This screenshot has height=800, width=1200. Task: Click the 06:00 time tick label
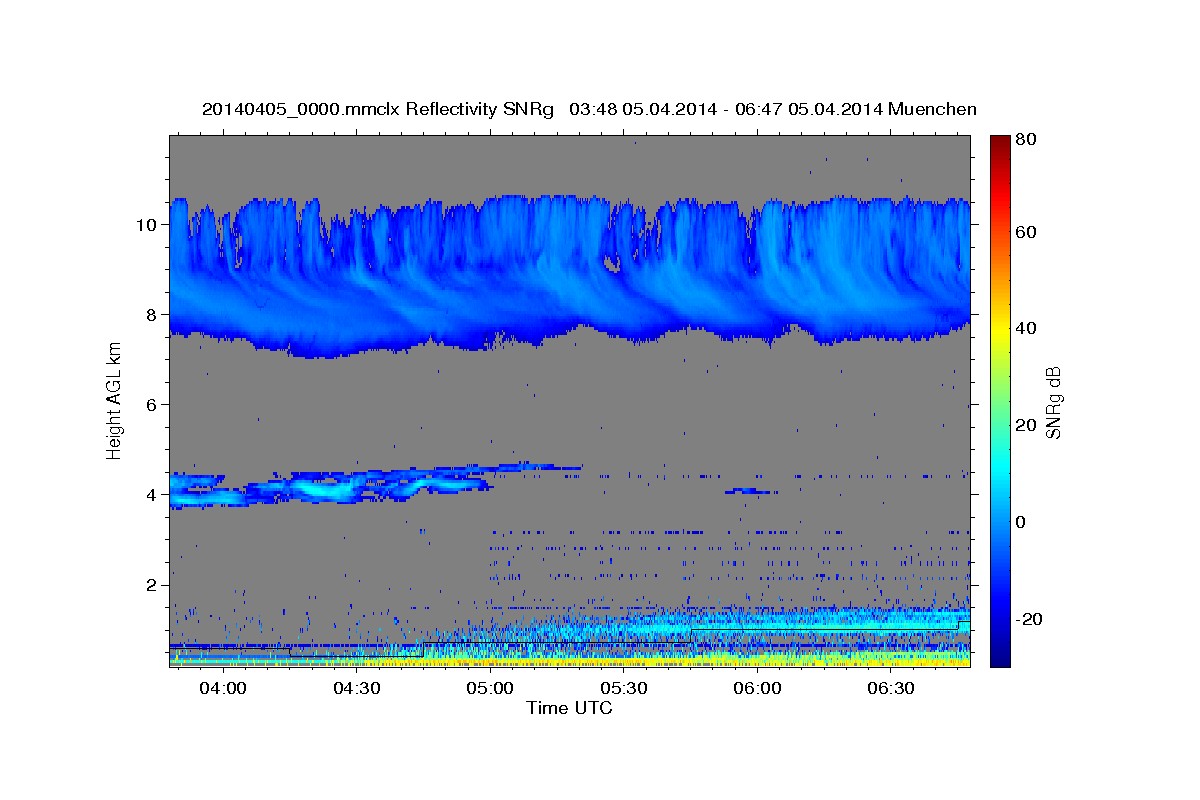(757, 689)
